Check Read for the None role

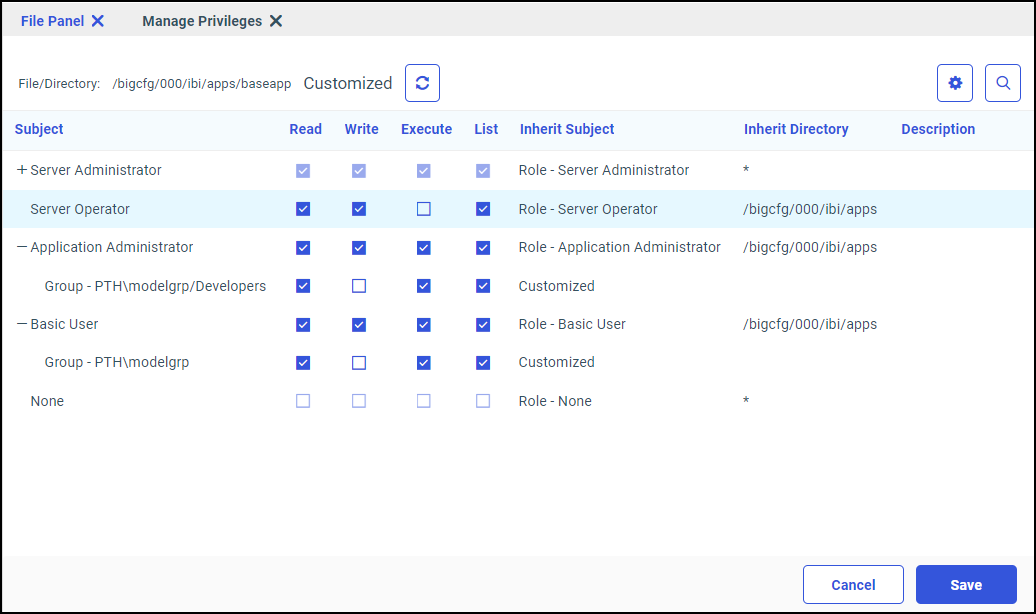tap(303, 400)
